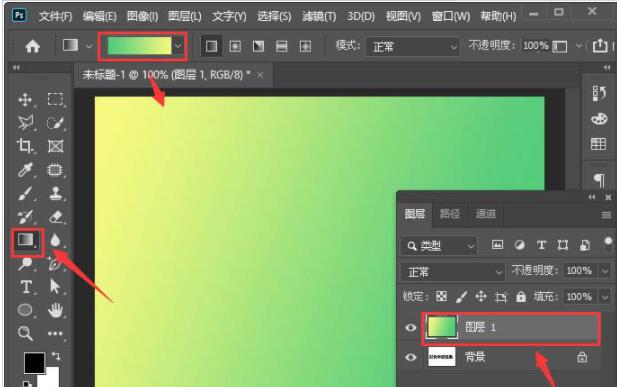Select the Hand tool
The width and height of the screenshot is (617, 387).
[x=55, y=310]
